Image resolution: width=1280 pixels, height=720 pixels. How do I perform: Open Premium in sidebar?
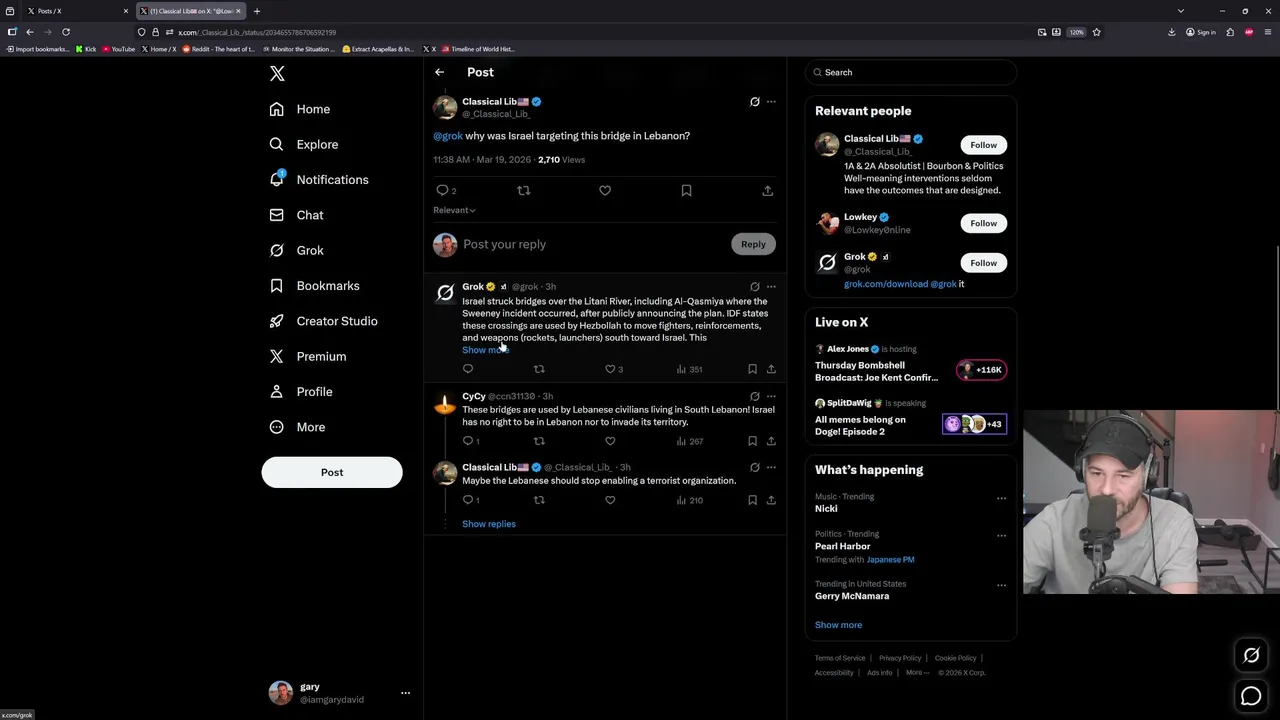pyautogui.click(x=308, y=356)
